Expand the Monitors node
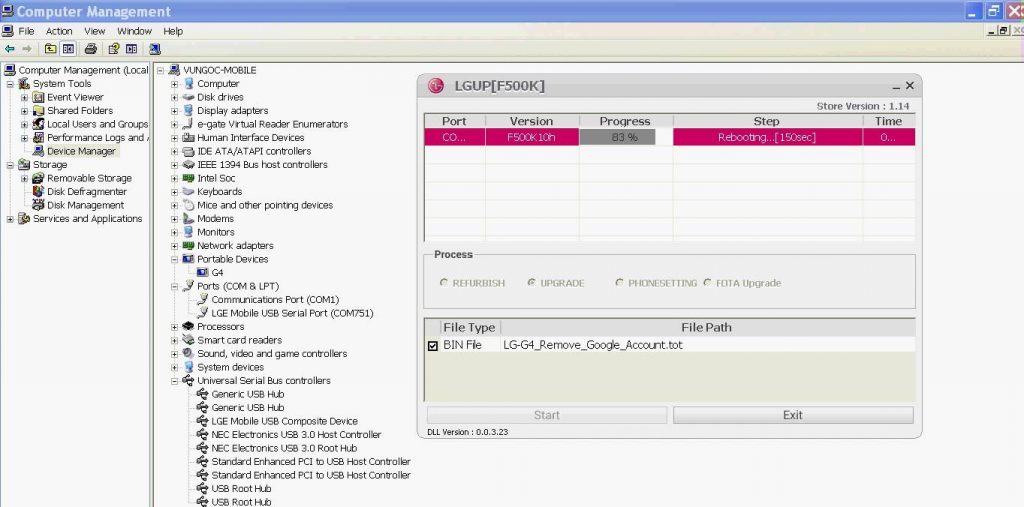 (174, 233)
